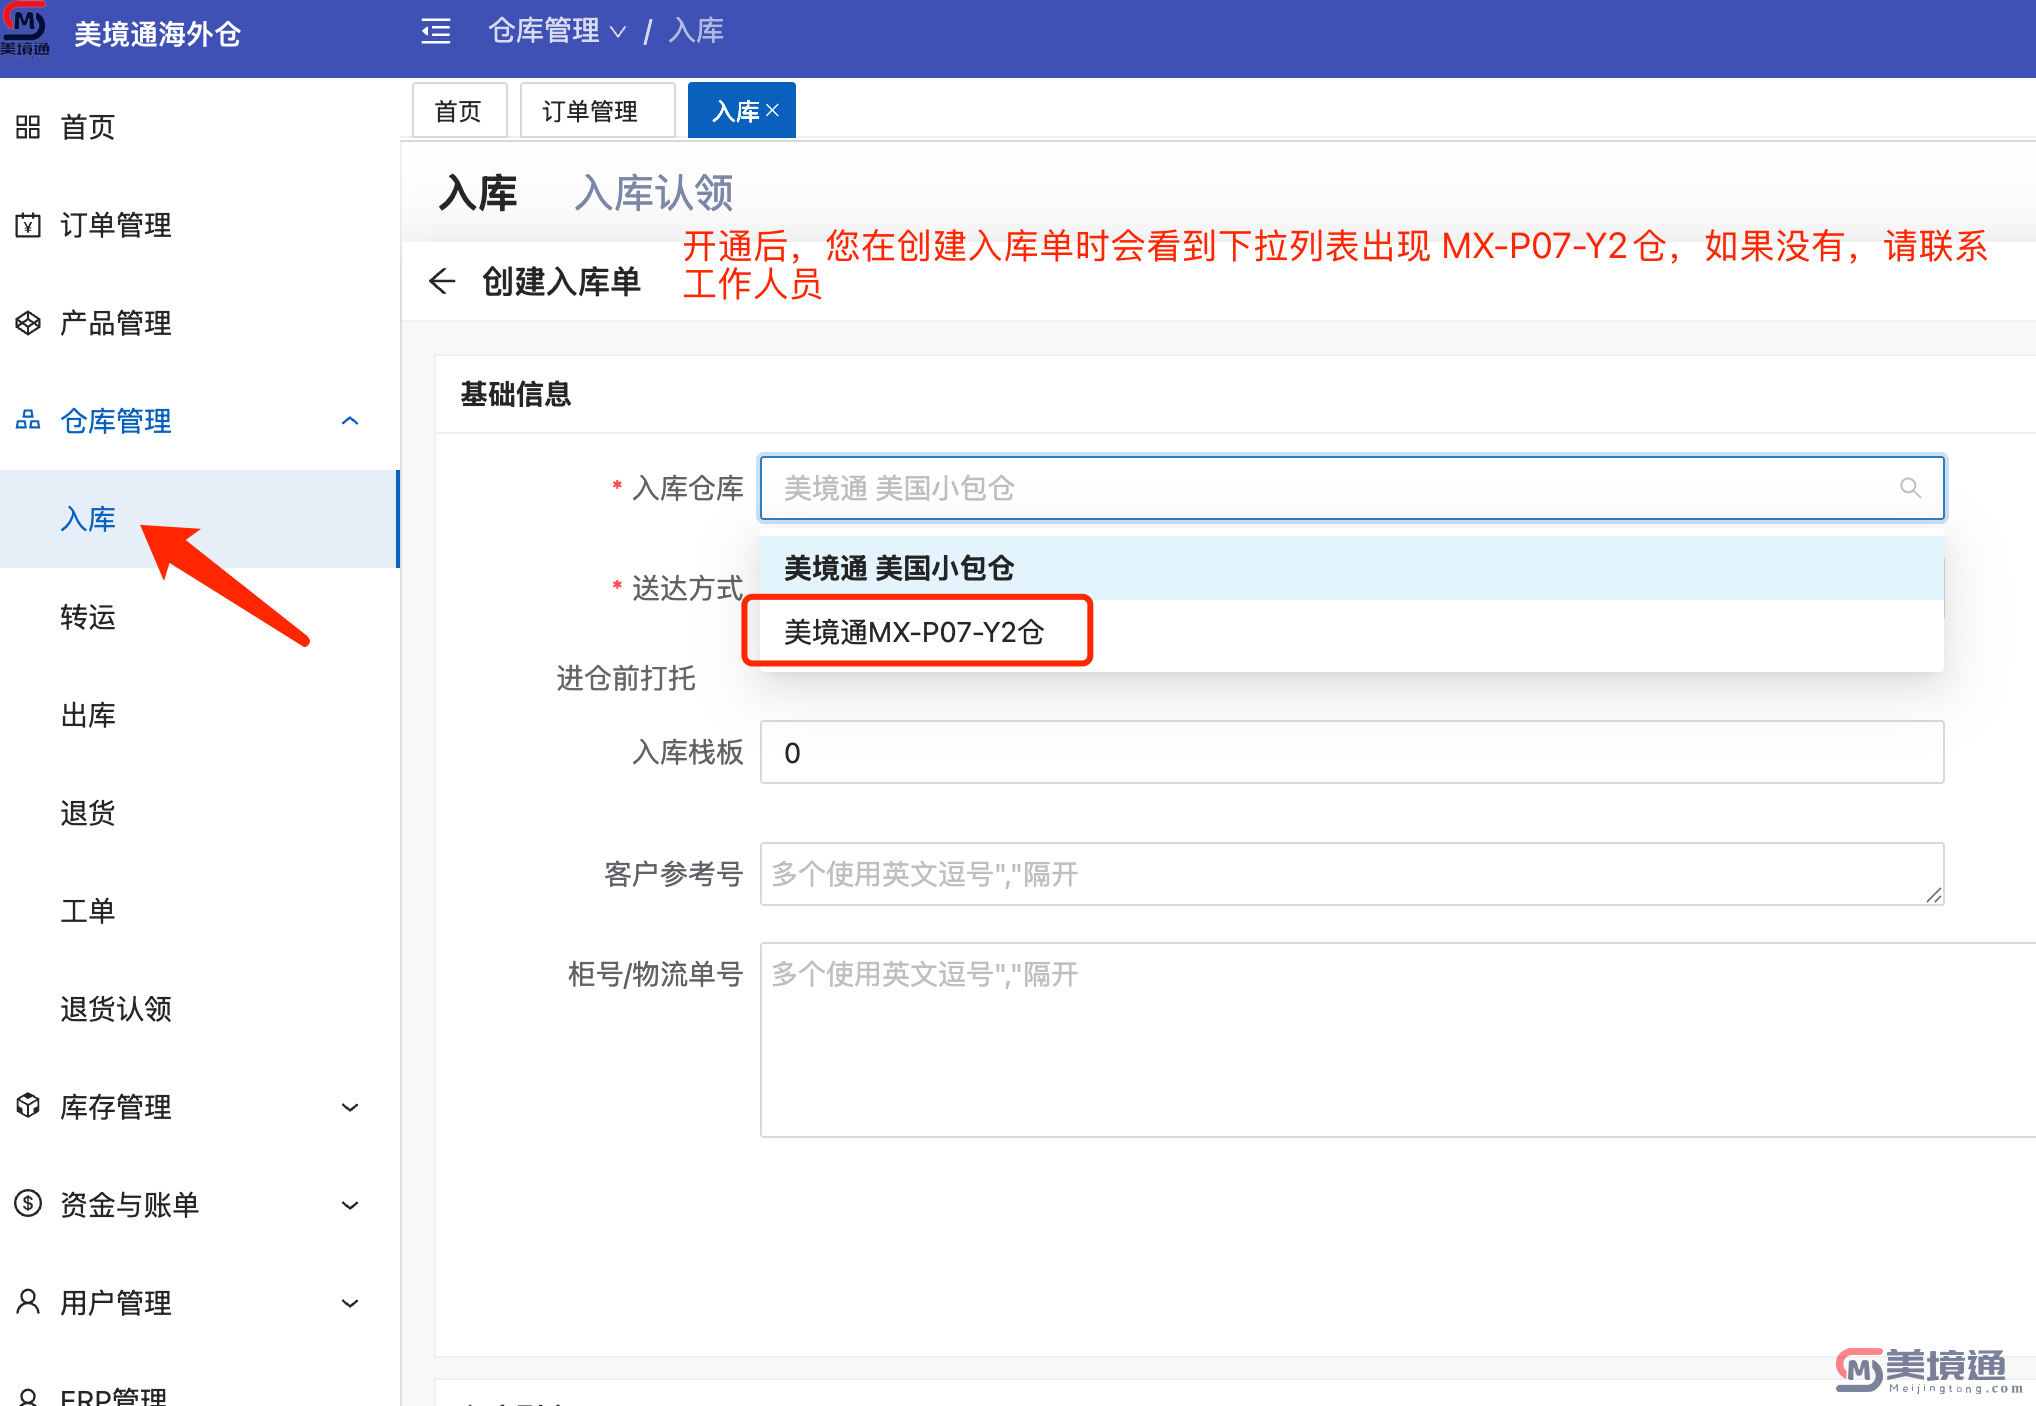The image size is (2036, 1406).
Task: Expand the 资金与账单 sidebar section chevron
Action: pyautogui.click(x=350, y=1205)
